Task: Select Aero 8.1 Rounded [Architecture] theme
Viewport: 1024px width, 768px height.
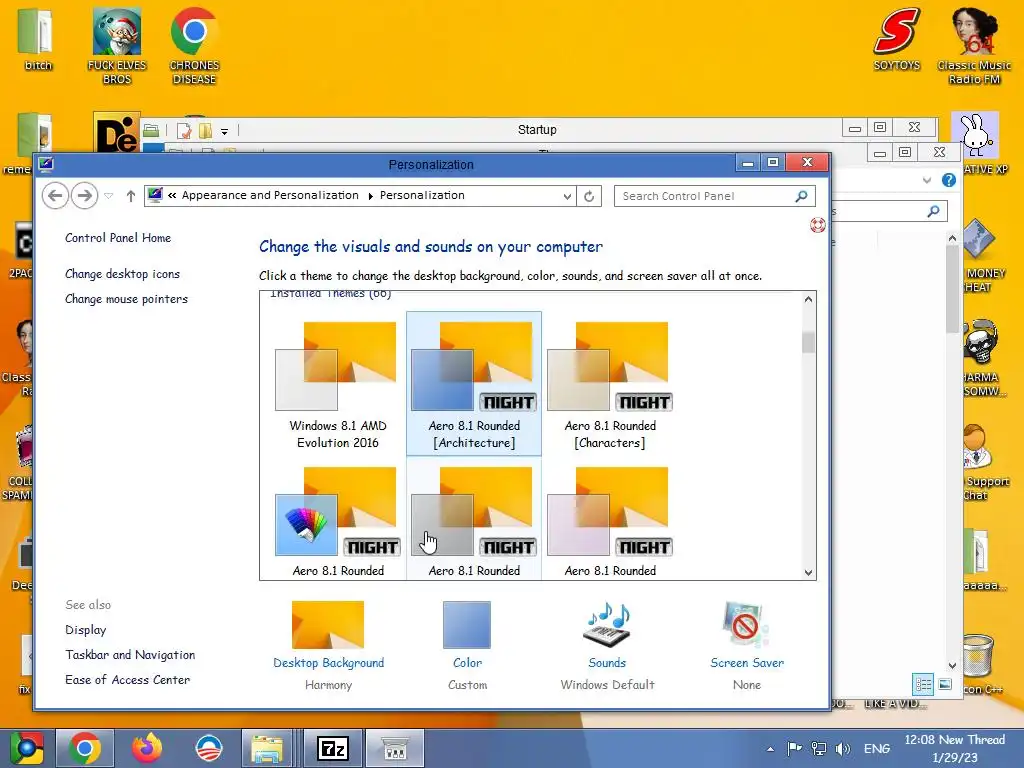Action: [474, 385]
